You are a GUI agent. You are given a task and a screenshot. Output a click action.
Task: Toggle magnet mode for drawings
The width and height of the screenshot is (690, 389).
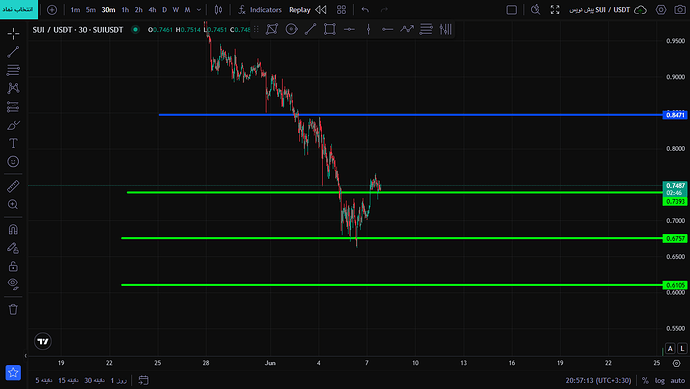coord(13,229)
